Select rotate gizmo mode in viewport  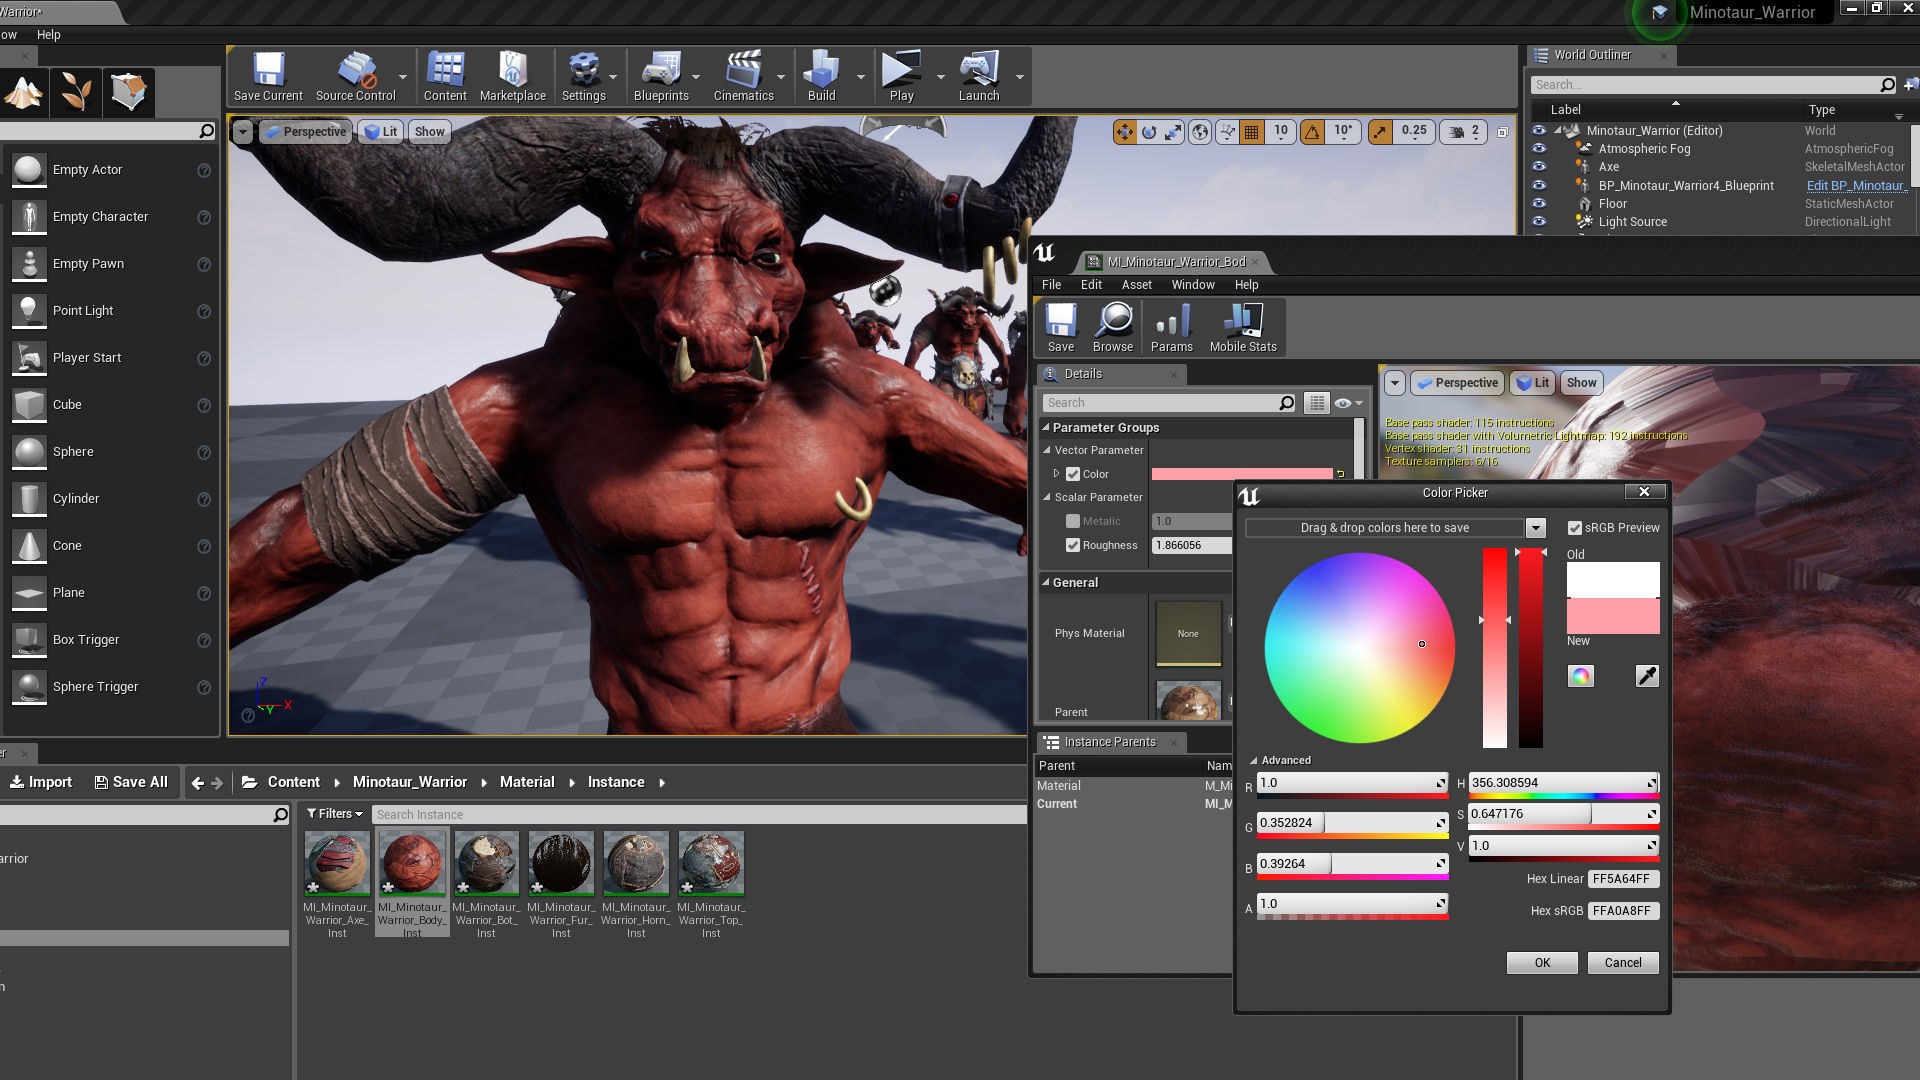[1149, 132]
